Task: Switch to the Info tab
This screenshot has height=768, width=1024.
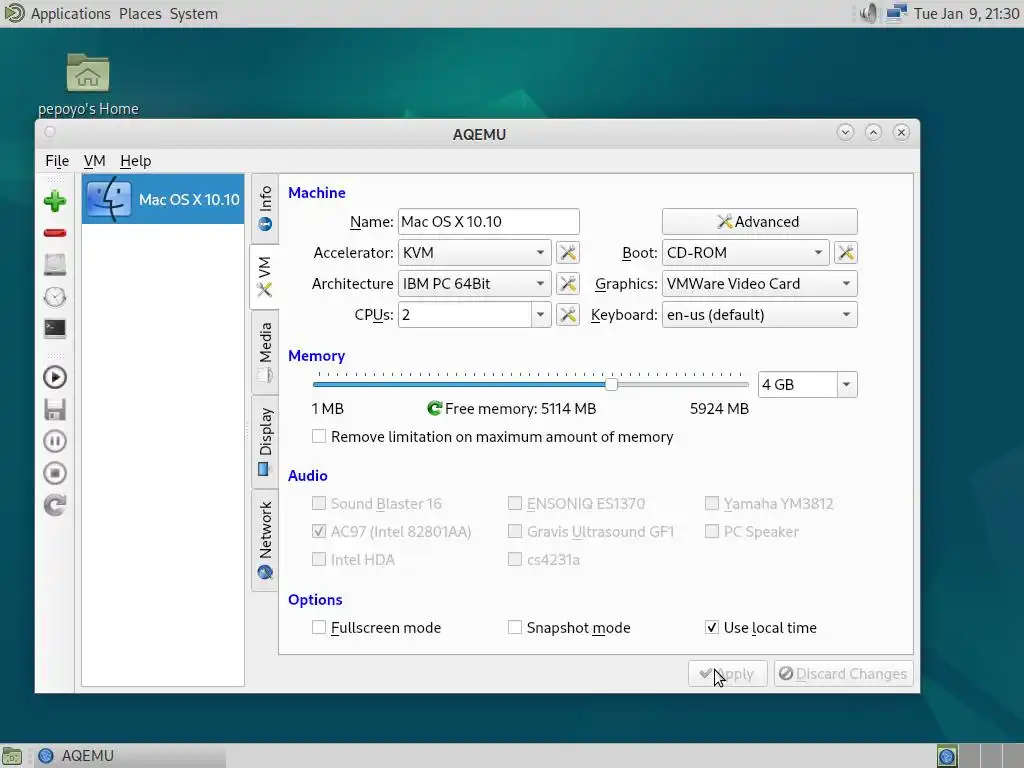Action: [x=265, y=208]
